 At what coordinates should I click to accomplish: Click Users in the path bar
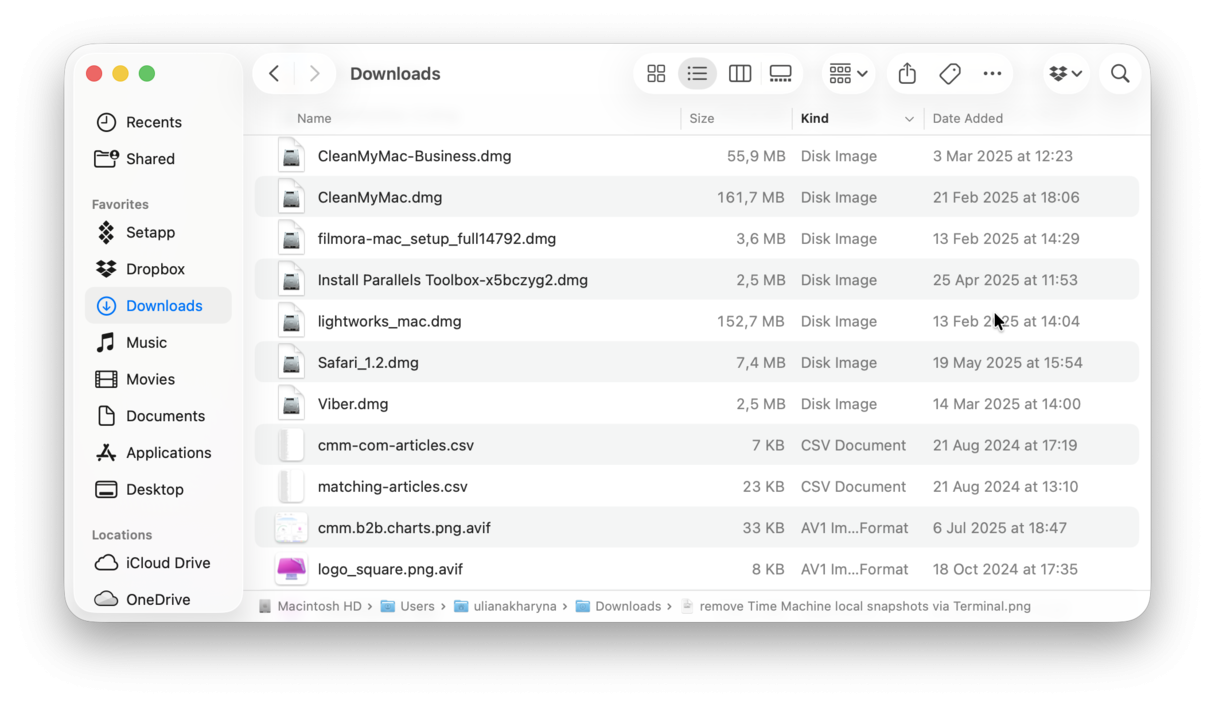click(418, 605)
